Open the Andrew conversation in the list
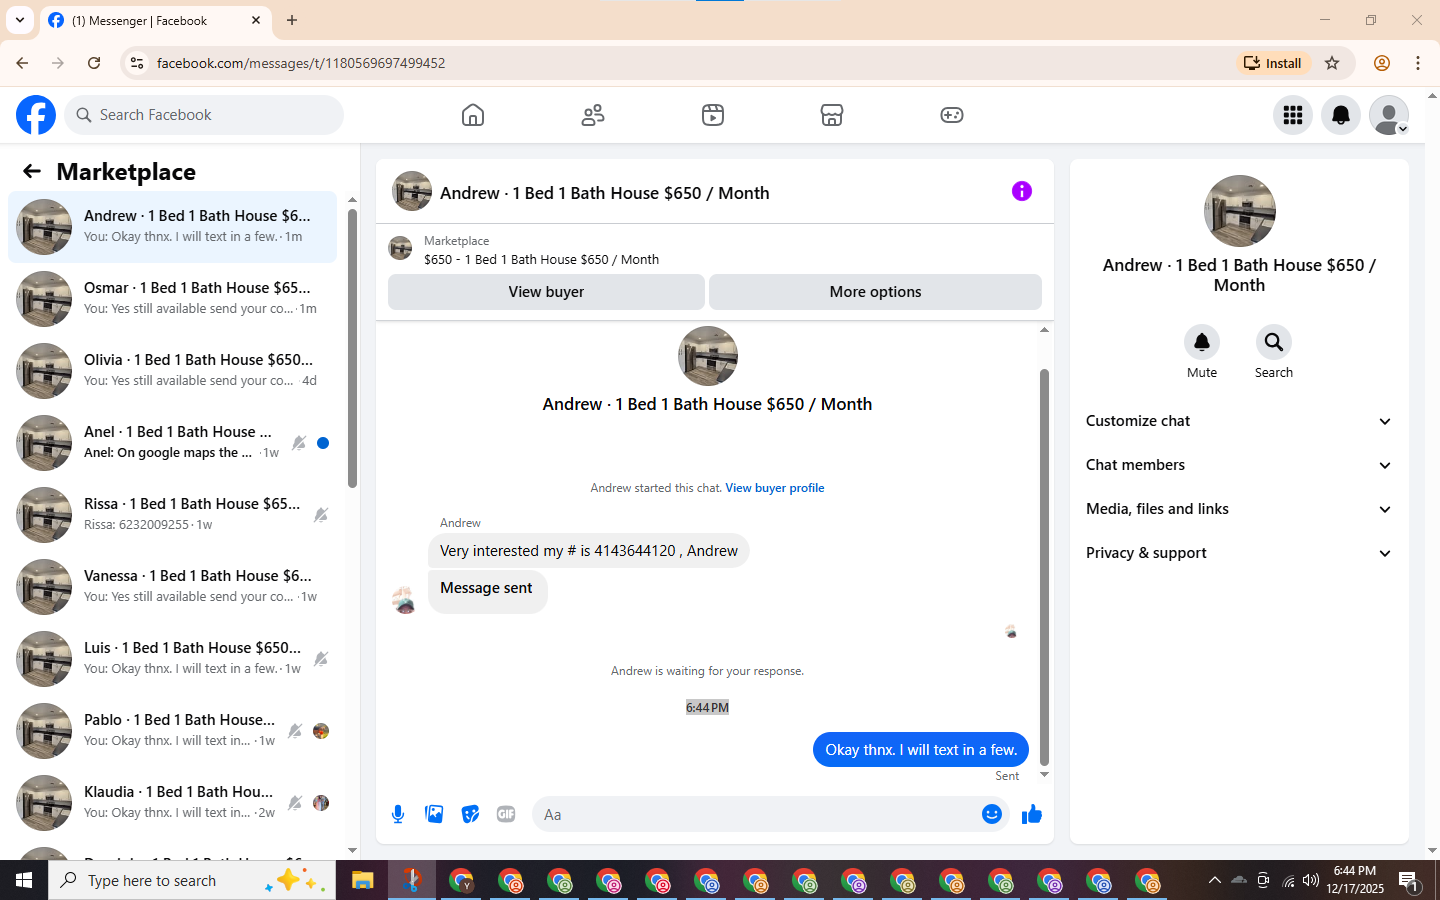The image size is (1440, 900). click(172, 227)
